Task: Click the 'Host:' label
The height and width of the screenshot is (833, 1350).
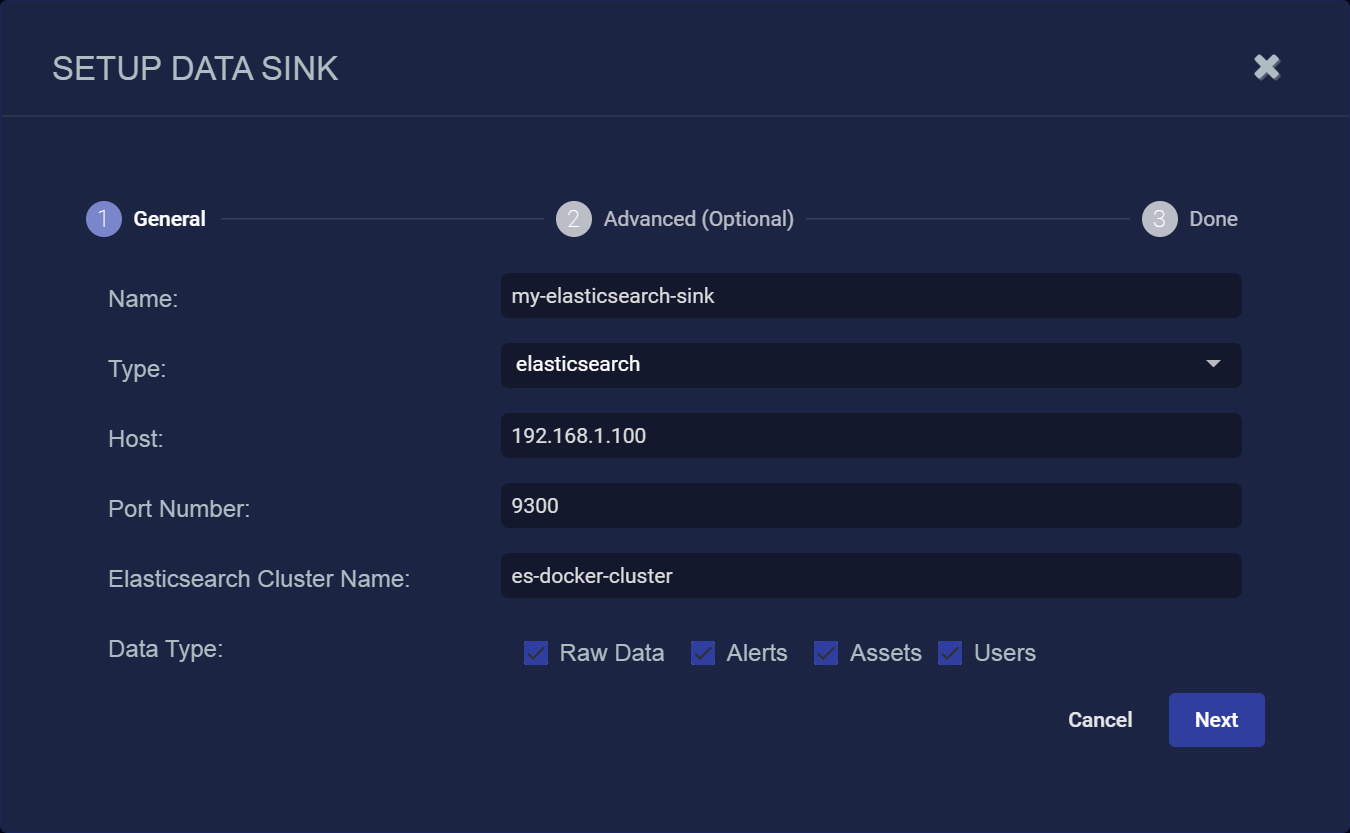Action: click(136, 439)
